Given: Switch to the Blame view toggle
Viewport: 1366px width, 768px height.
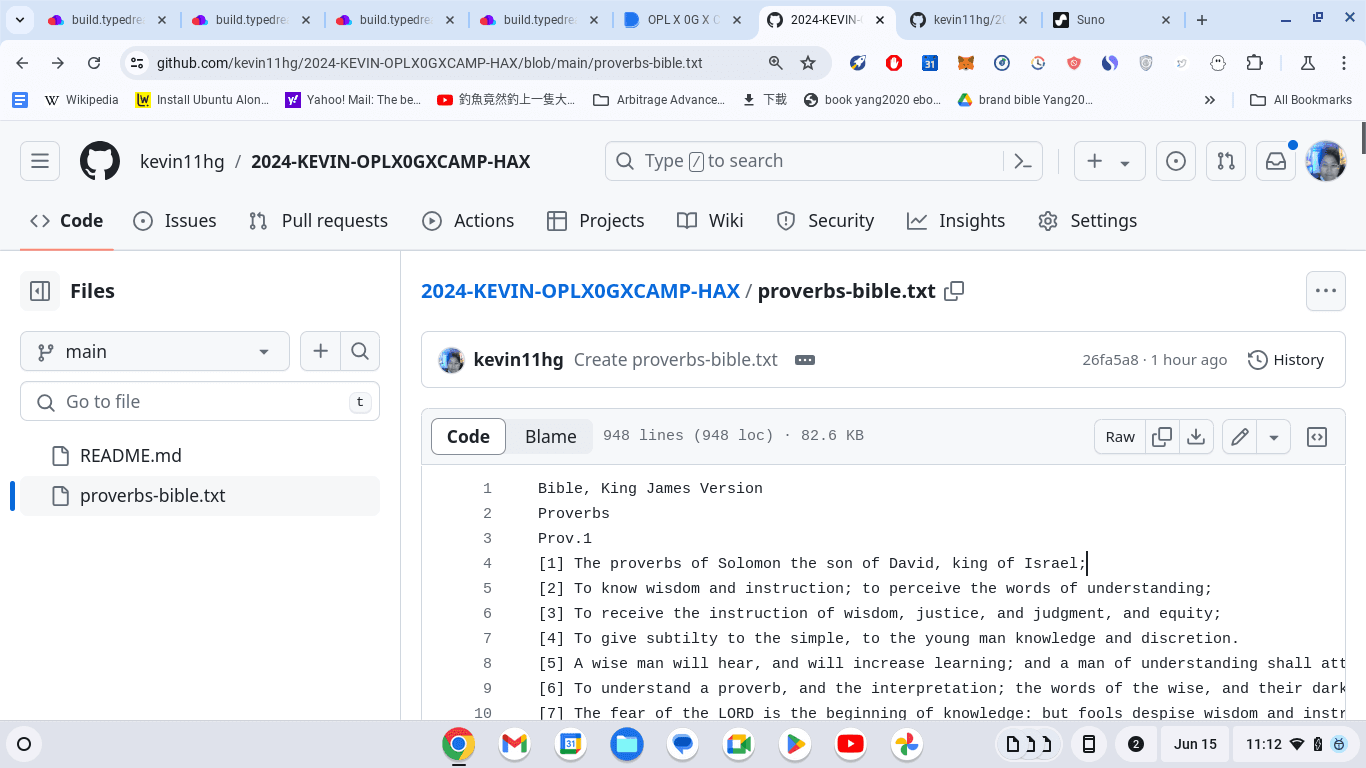Looking at the screenshot, I should click(550, 437).
